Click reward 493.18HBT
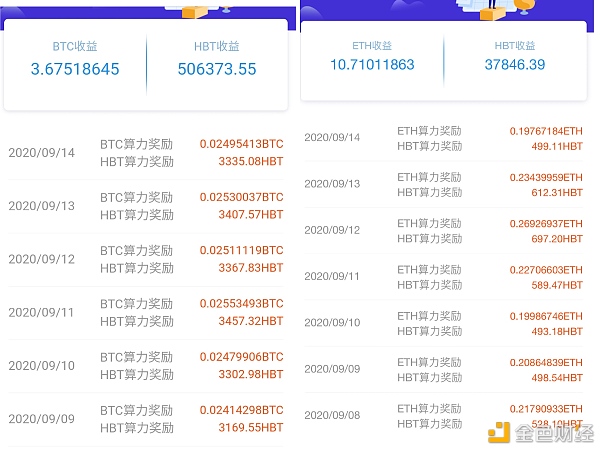 pyautogui.click(x=557, y=331)
